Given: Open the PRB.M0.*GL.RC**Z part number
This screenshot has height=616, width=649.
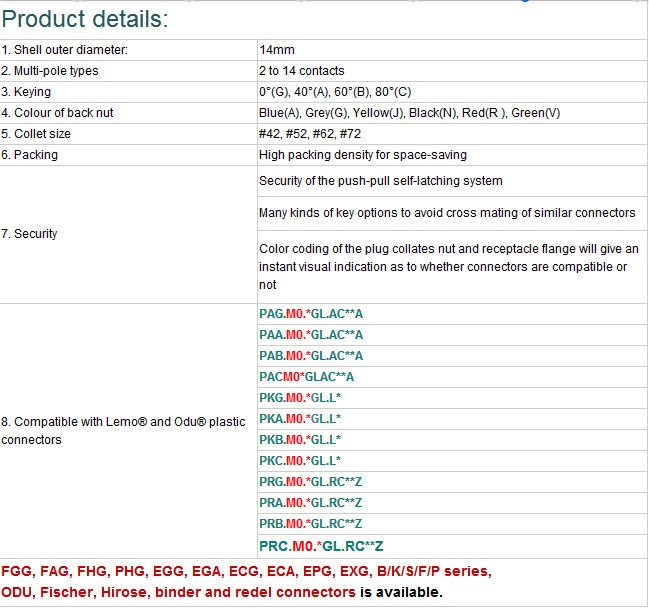Looking at the screenshot, I should (x=310, y=524).
